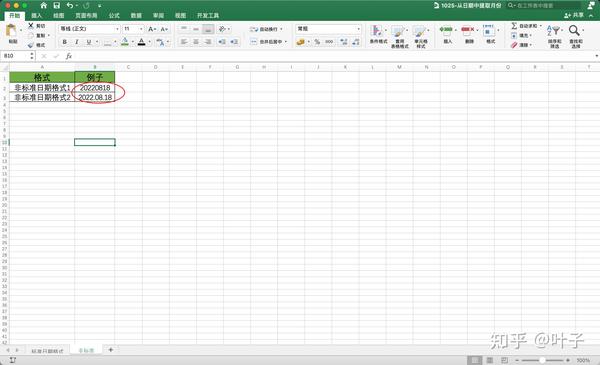This screenshot has height=365, width=600.
Task: Click the Cut scissors icon
Action: pos(31,26)
